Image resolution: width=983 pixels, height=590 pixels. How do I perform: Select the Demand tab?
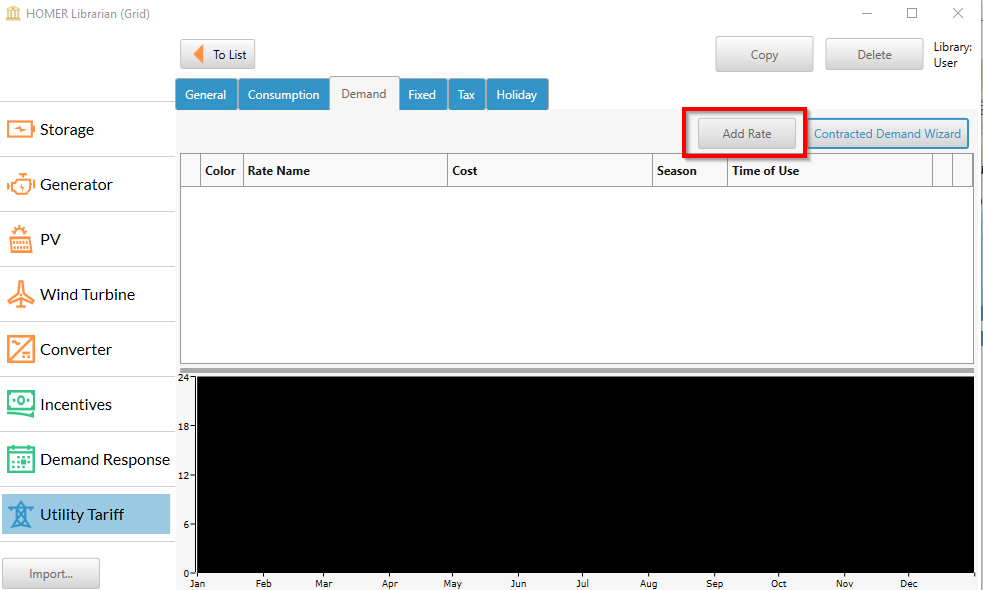[364, 93]
